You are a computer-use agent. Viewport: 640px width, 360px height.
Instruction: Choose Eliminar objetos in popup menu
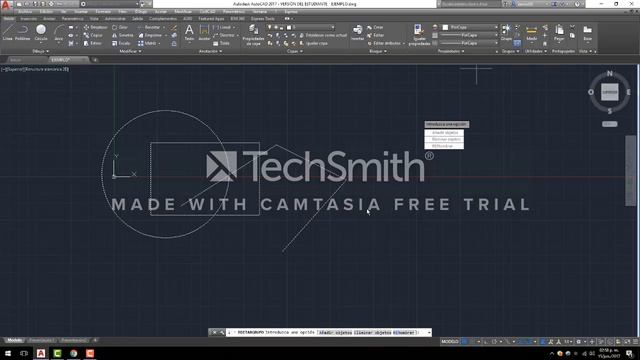[x=444, y=139]
